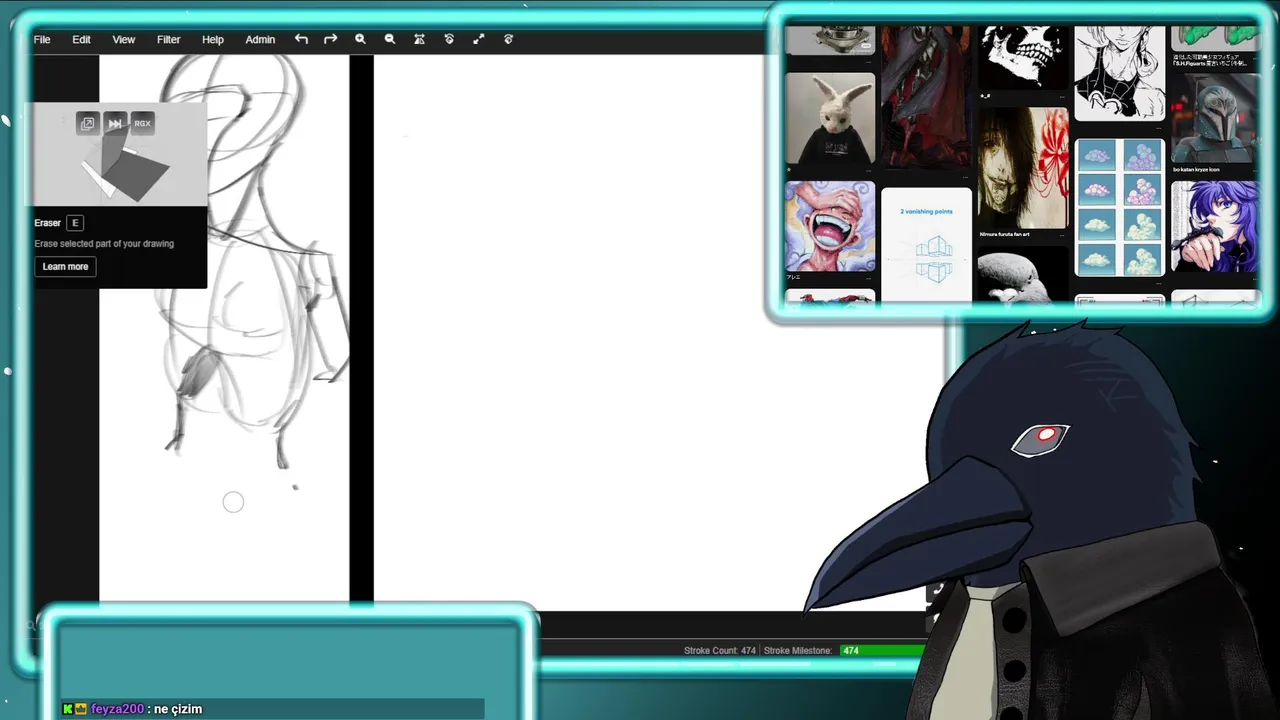Click the Learn more button
Screen dimensions: 1280x720
(x=65, y=266)
